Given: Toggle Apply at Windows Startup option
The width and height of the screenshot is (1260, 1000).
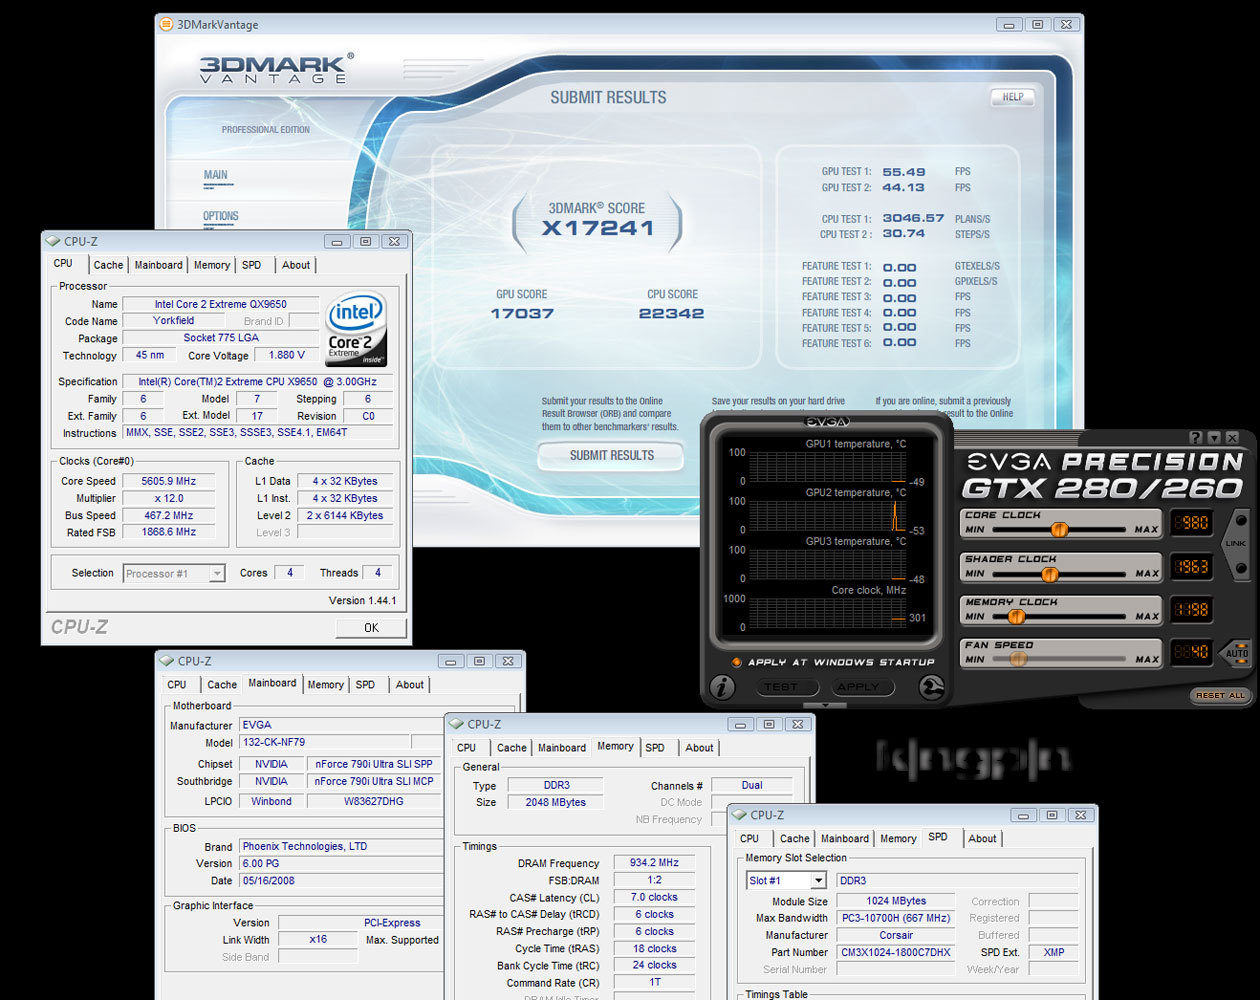Looking at the screenshot, I should [736, 662].
